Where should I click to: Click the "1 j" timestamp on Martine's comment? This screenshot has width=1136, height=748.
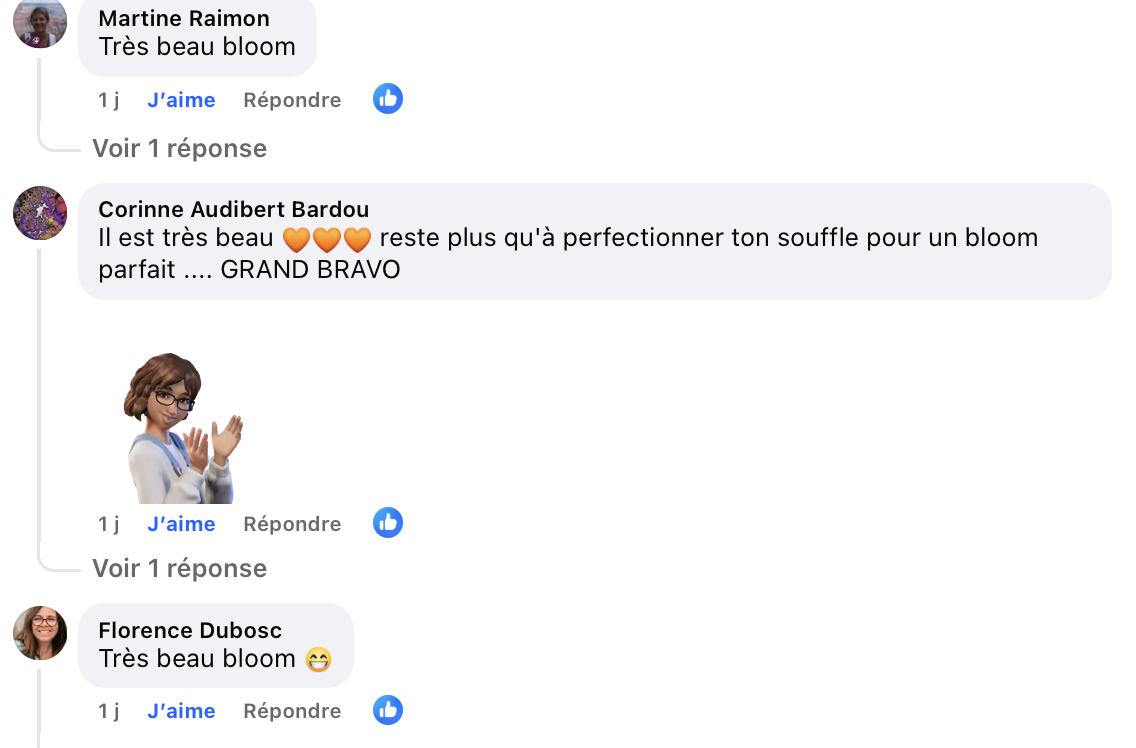pyautogui.click(x=108, y=100)
